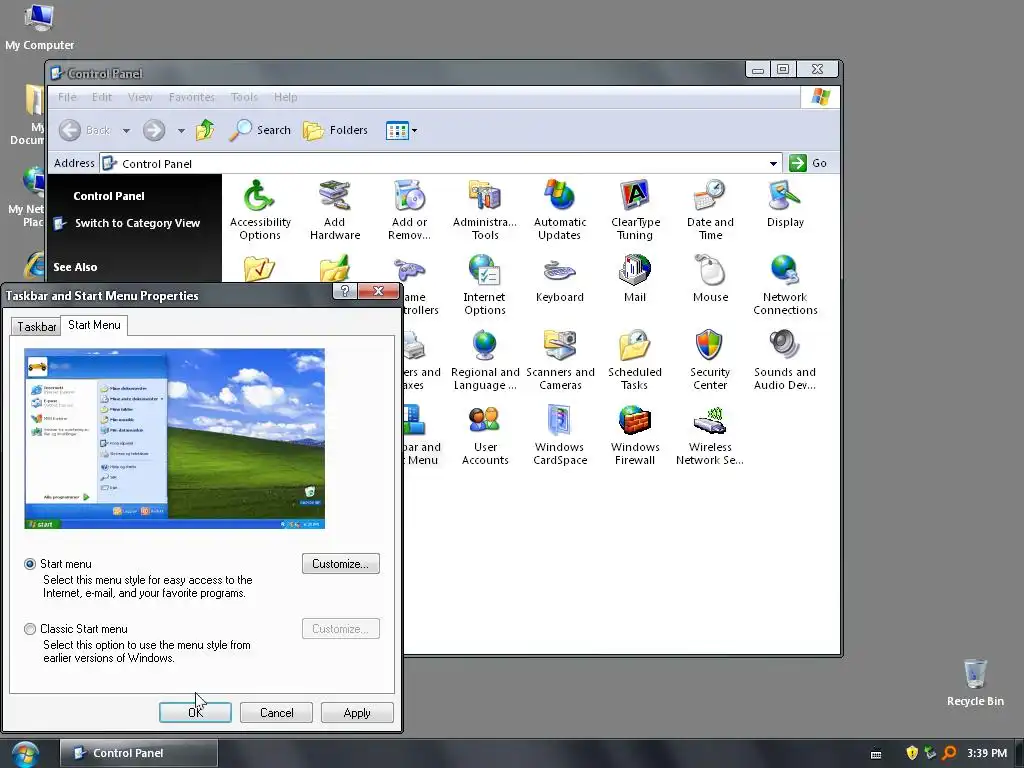Click the security shield tray icon
Screen dimensions: 1024x768
(x=912, y=753)
